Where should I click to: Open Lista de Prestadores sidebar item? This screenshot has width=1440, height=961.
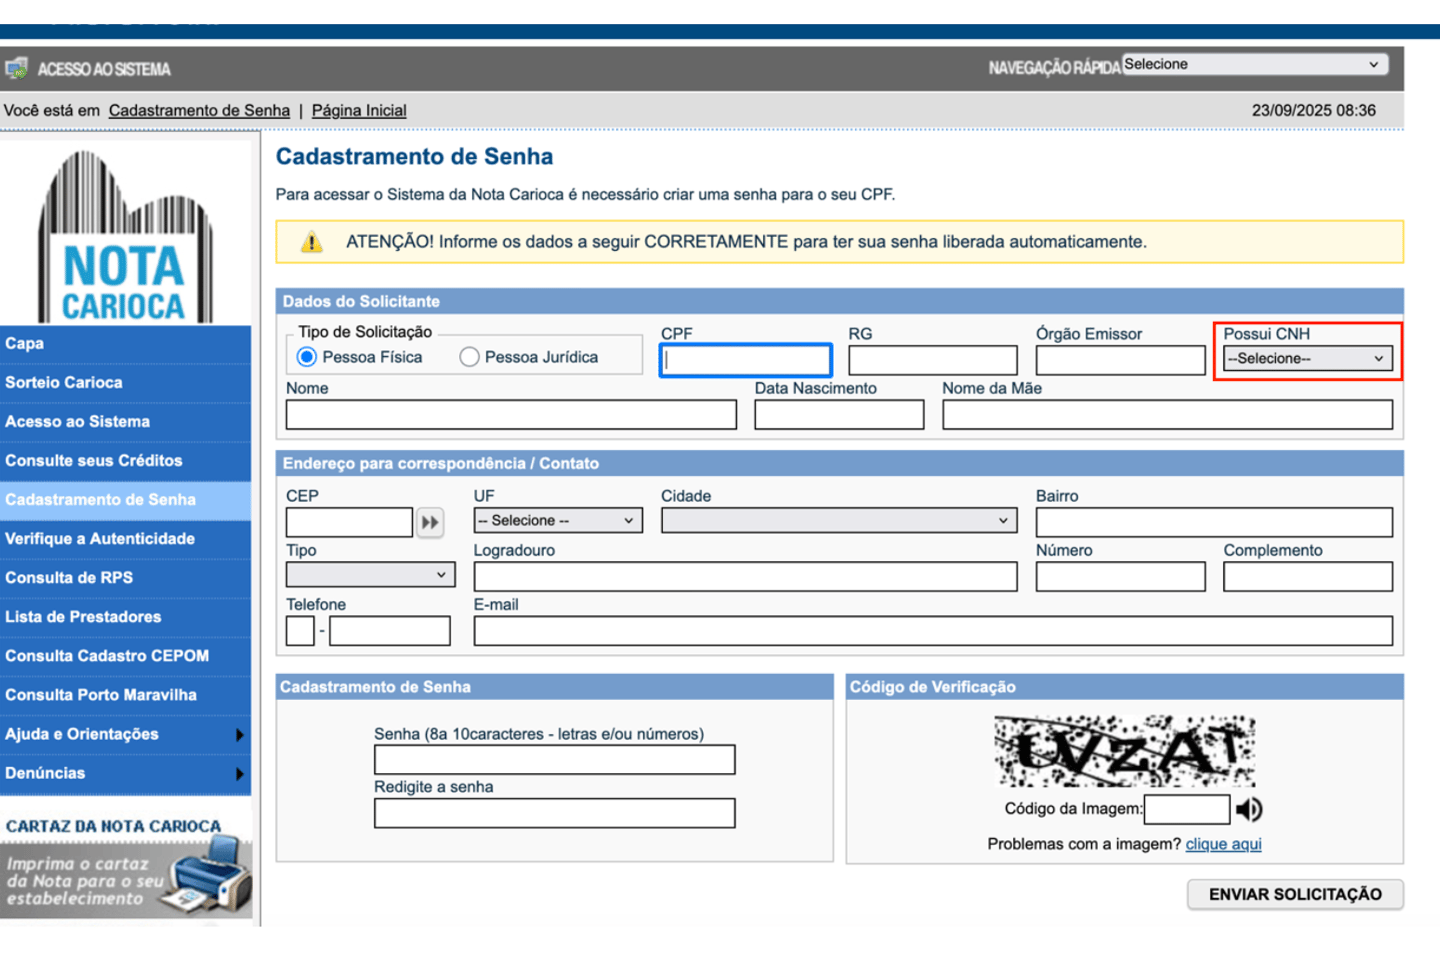125,617
